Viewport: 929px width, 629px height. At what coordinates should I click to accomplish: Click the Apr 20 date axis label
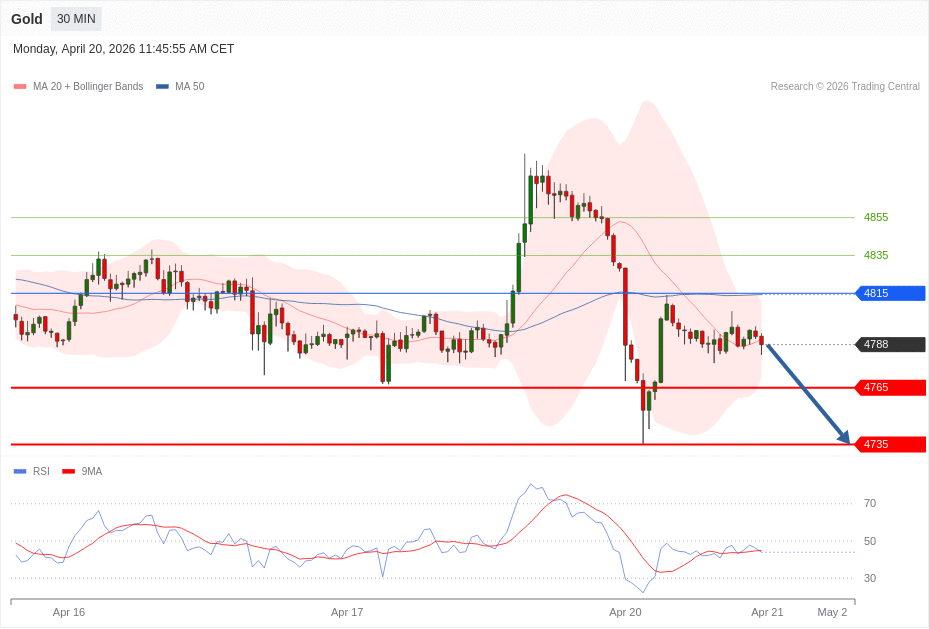625,612
